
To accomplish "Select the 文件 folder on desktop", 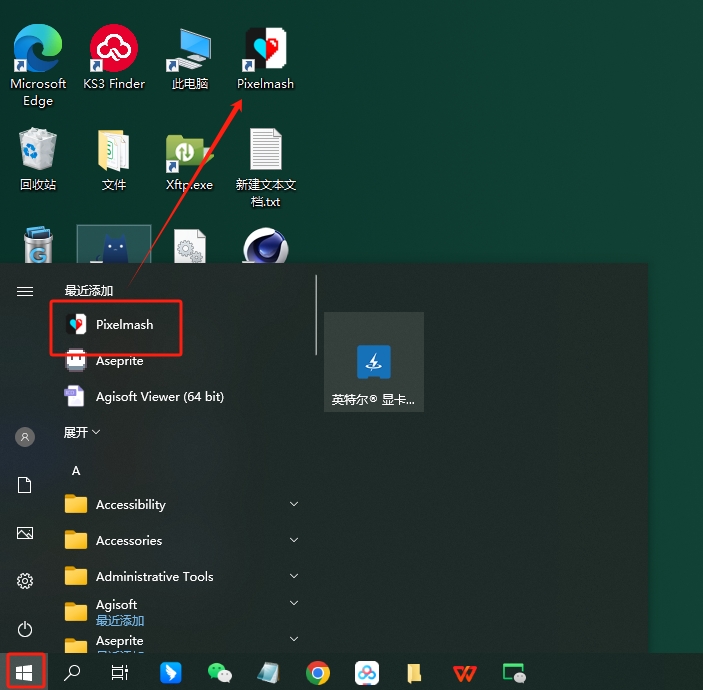I will pyautogui.click(x=114, y=159).
